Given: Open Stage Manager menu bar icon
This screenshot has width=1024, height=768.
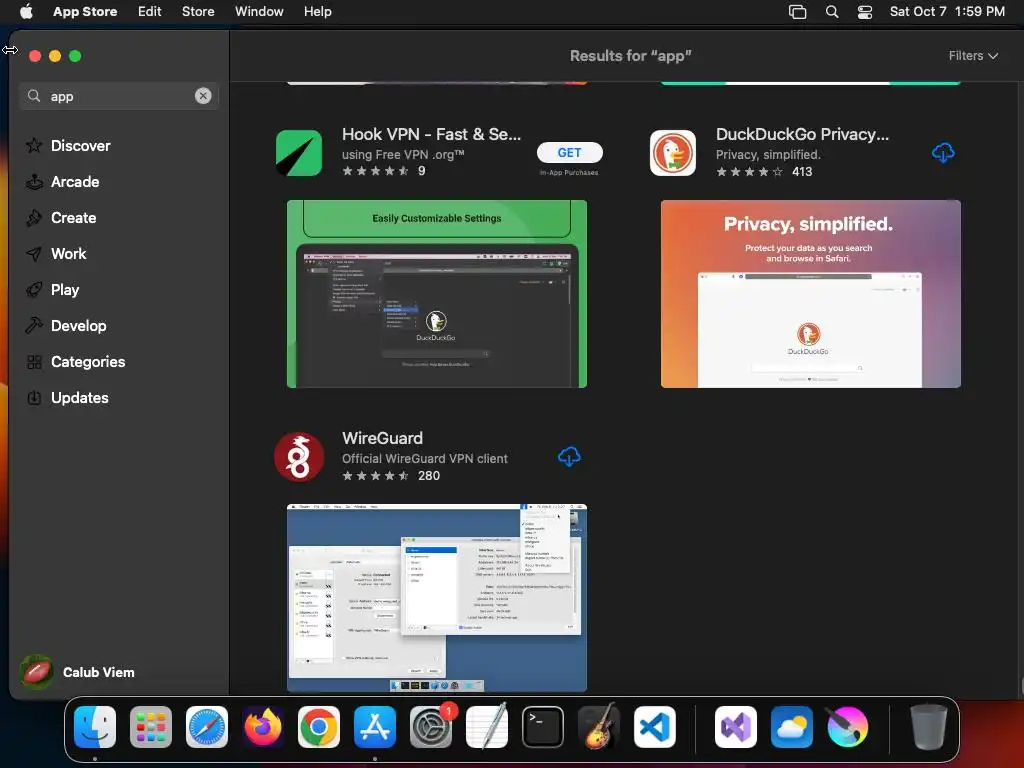Looking at the screenshot, I should coord(797,12).
